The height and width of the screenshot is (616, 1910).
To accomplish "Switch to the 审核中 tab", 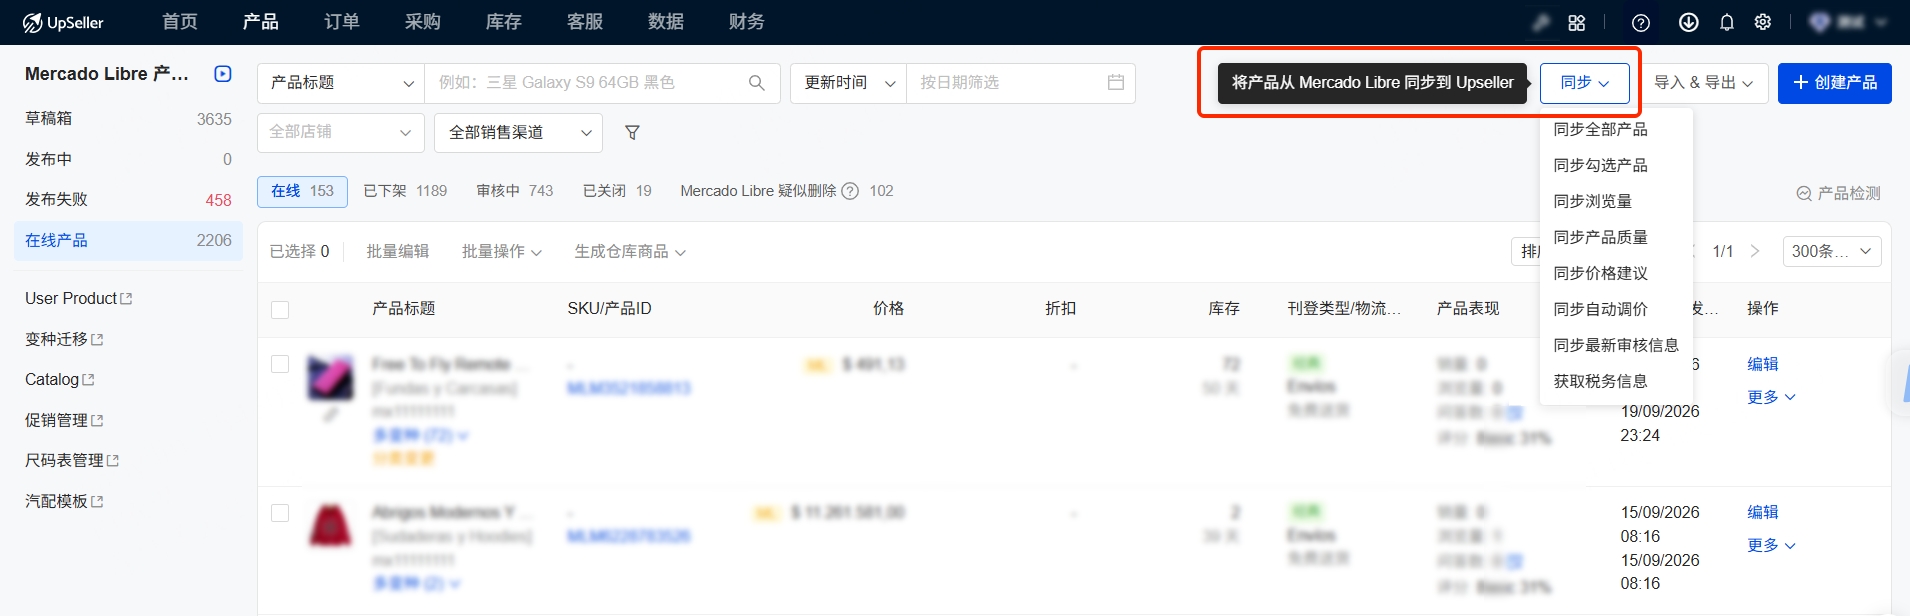I will point(515,191).
